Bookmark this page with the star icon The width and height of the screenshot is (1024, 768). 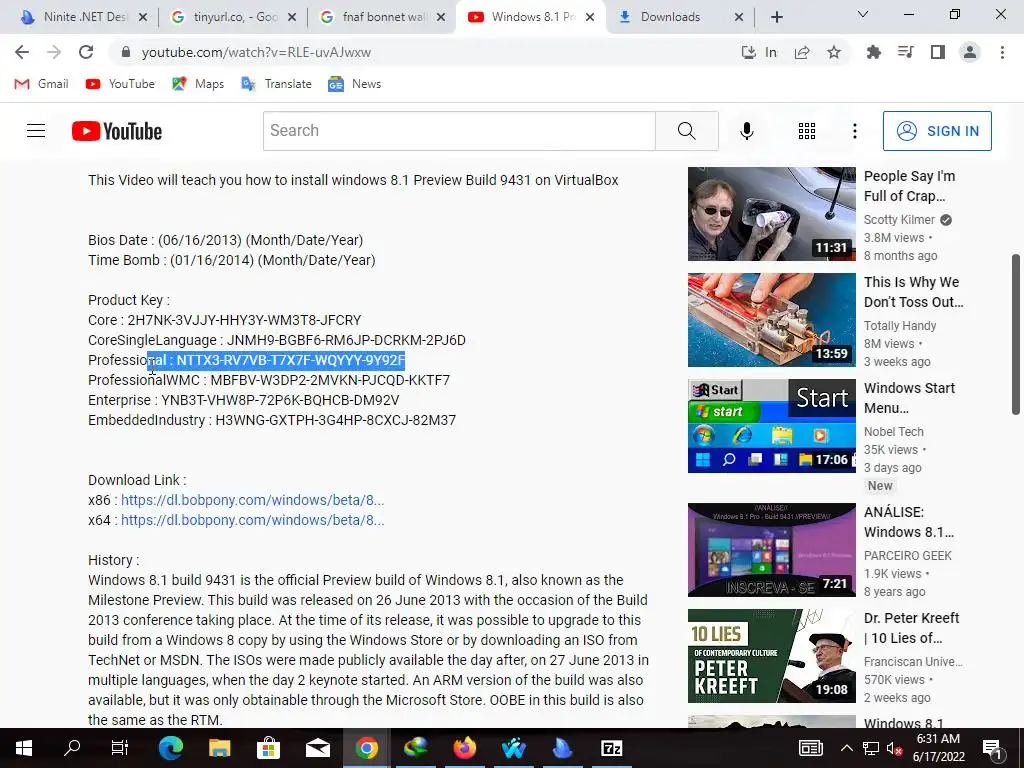[x=834, y=52]
